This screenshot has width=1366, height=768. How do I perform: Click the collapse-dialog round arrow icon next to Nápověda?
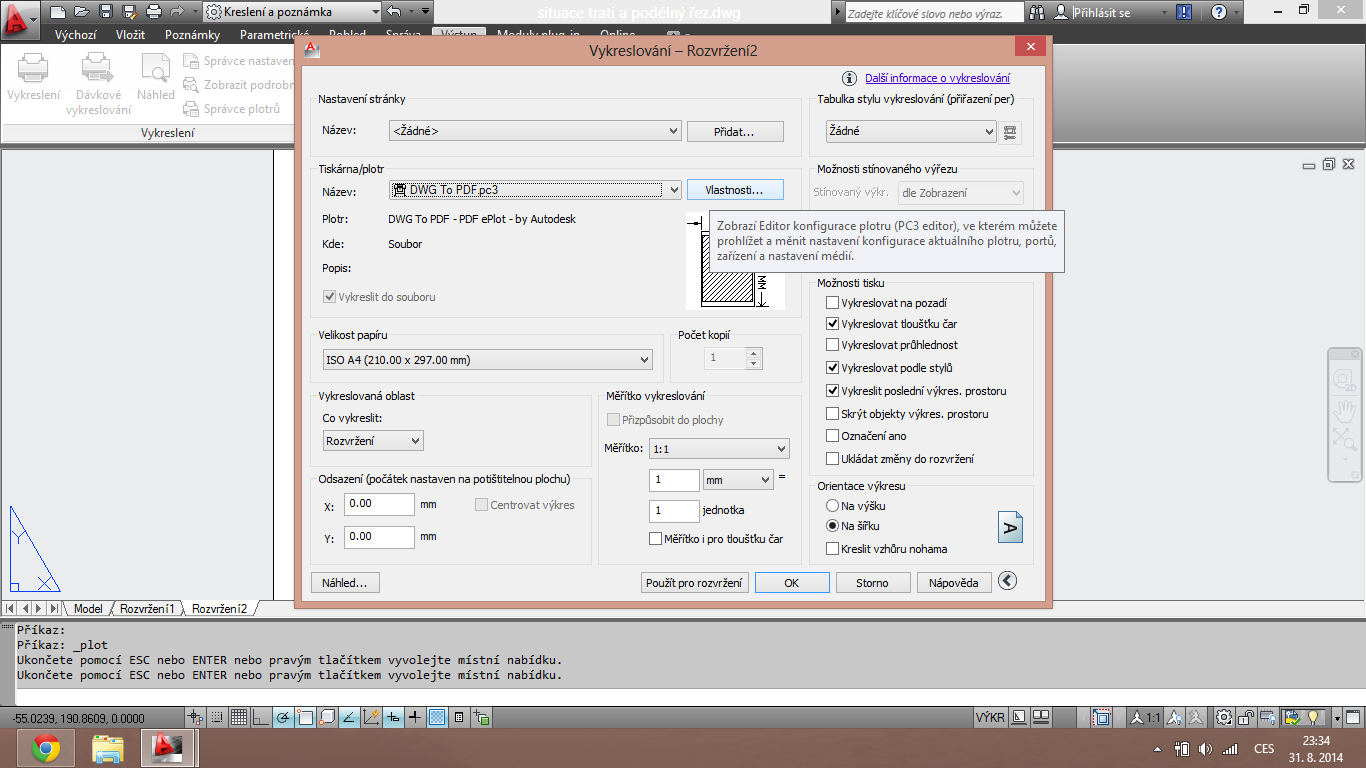pos(1008,581)
